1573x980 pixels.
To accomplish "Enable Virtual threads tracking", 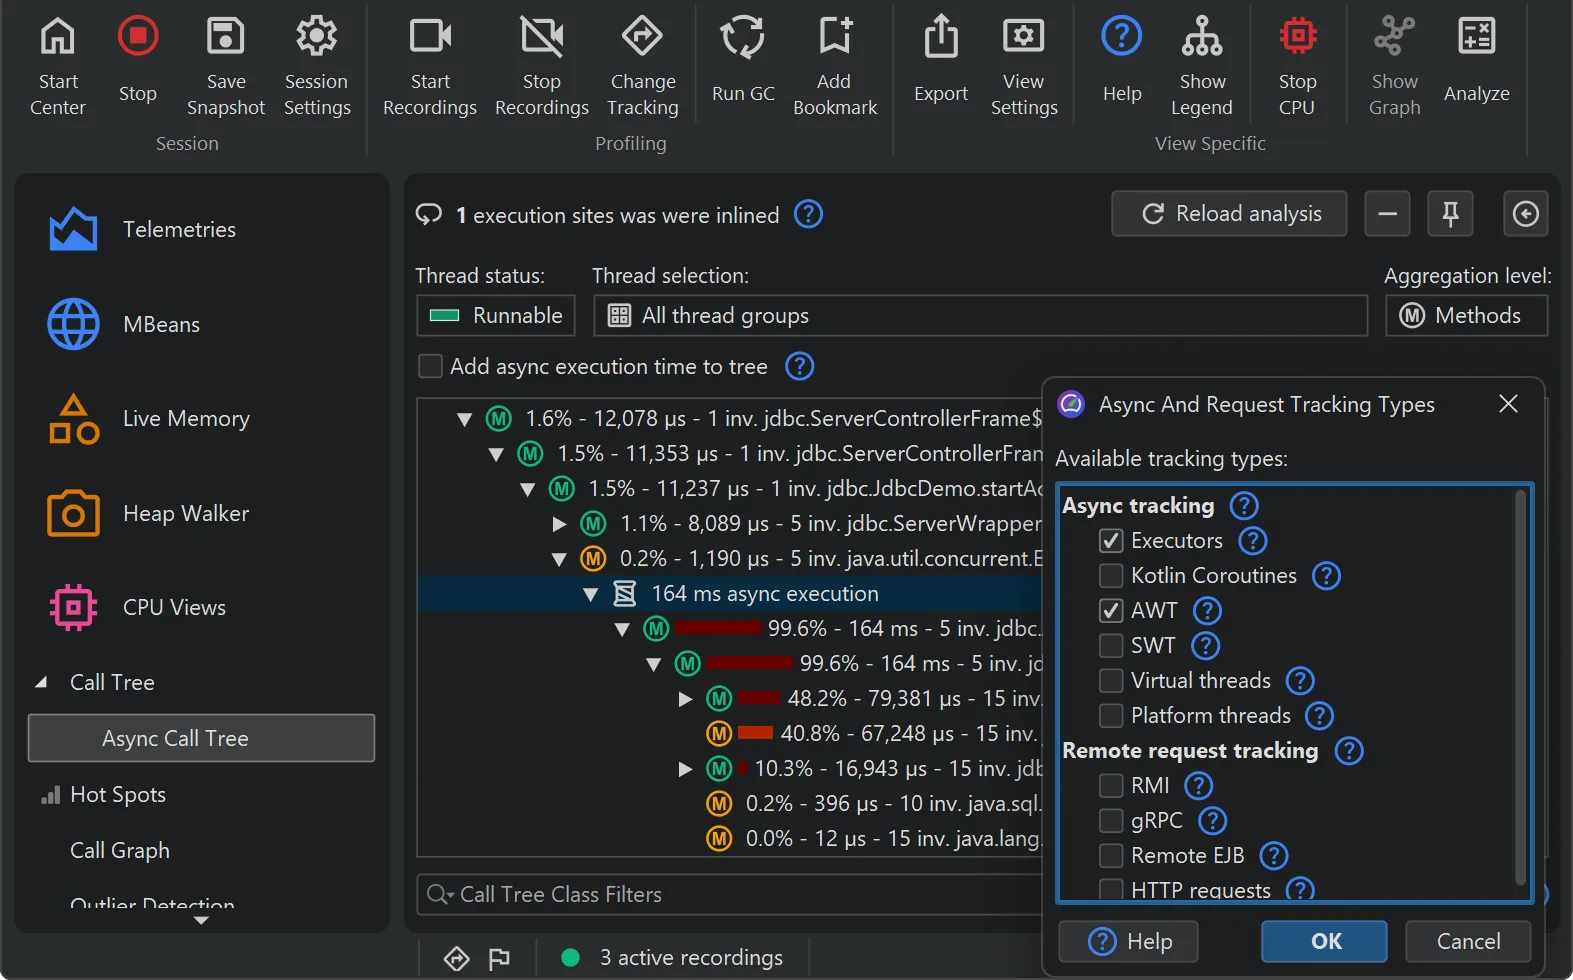I will pyautogui.click(x=1111, y=681).
